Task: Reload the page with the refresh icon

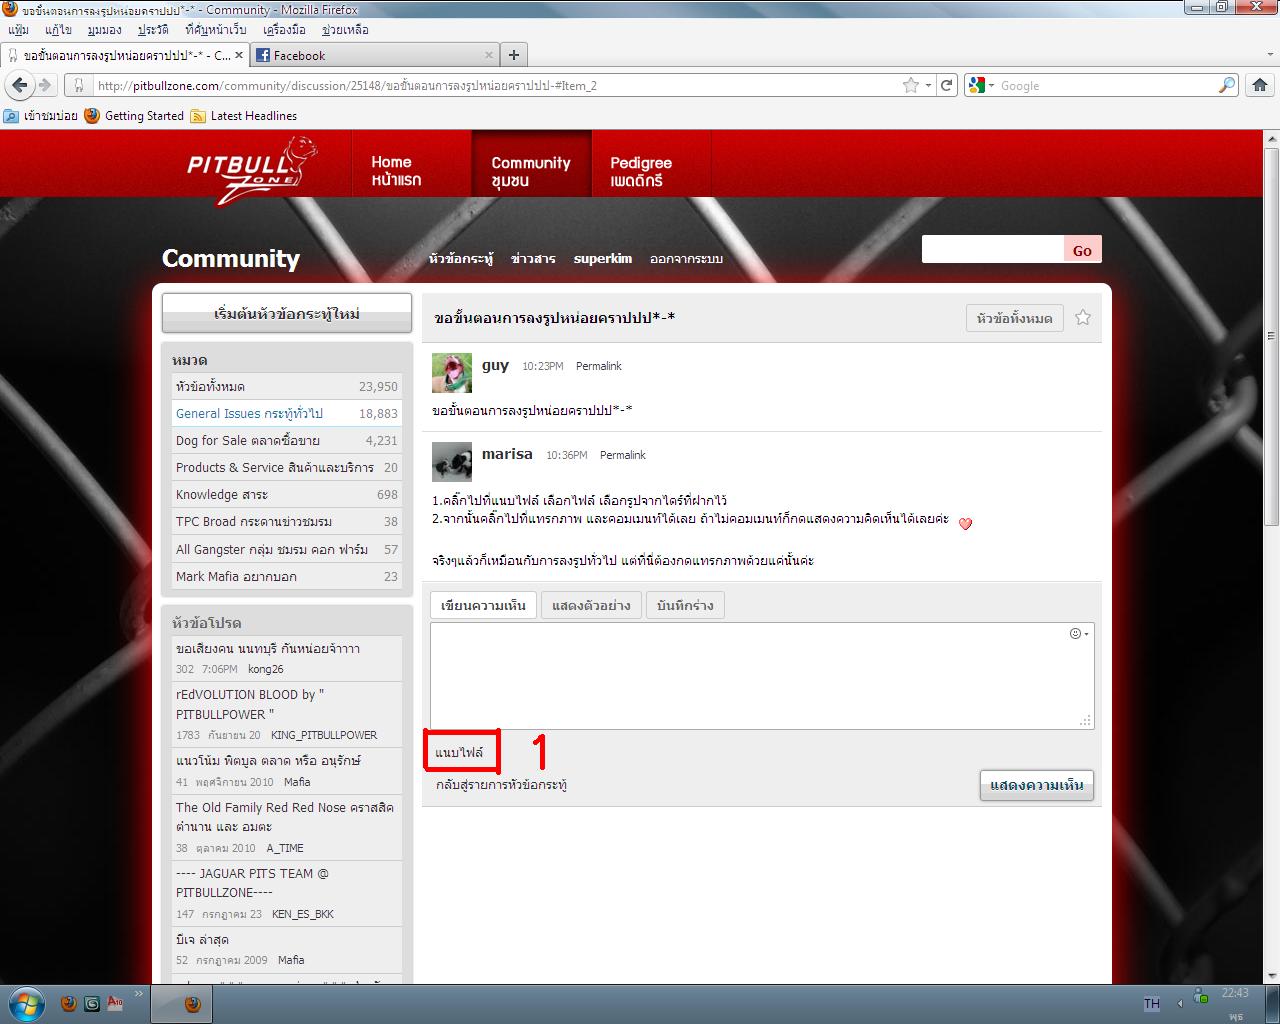Action: (947, 85)
